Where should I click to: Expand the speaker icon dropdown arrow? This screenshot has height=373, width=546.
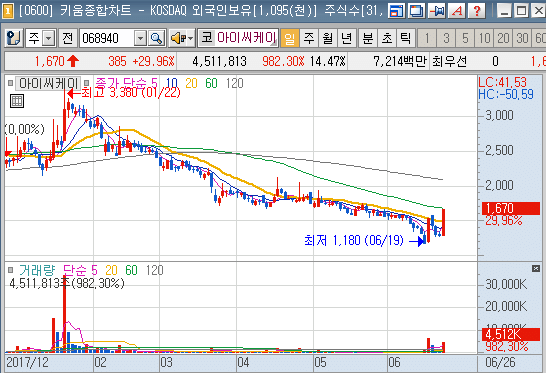coord(190,38)
